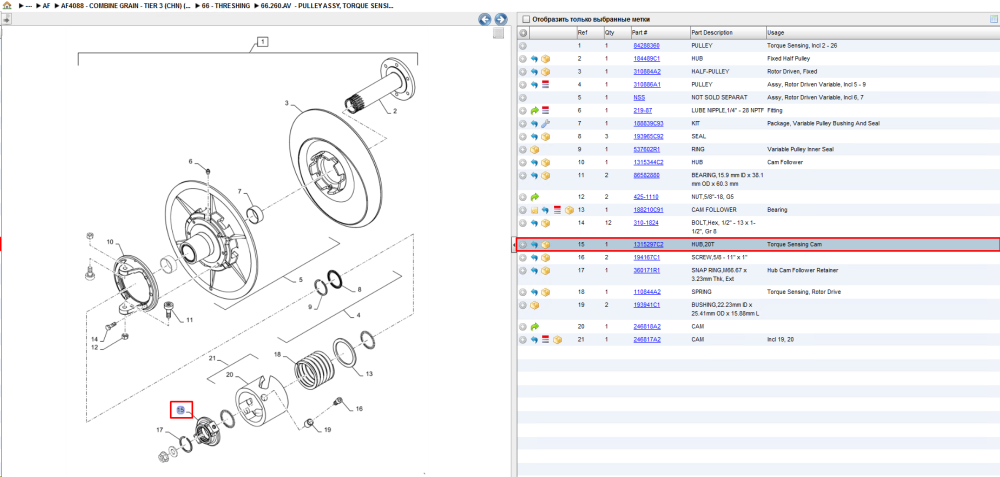Image resolution: width=1000 pixels, height=477 pixels.
Task: Sort by the Part # column header
Action: pos(640,33)
